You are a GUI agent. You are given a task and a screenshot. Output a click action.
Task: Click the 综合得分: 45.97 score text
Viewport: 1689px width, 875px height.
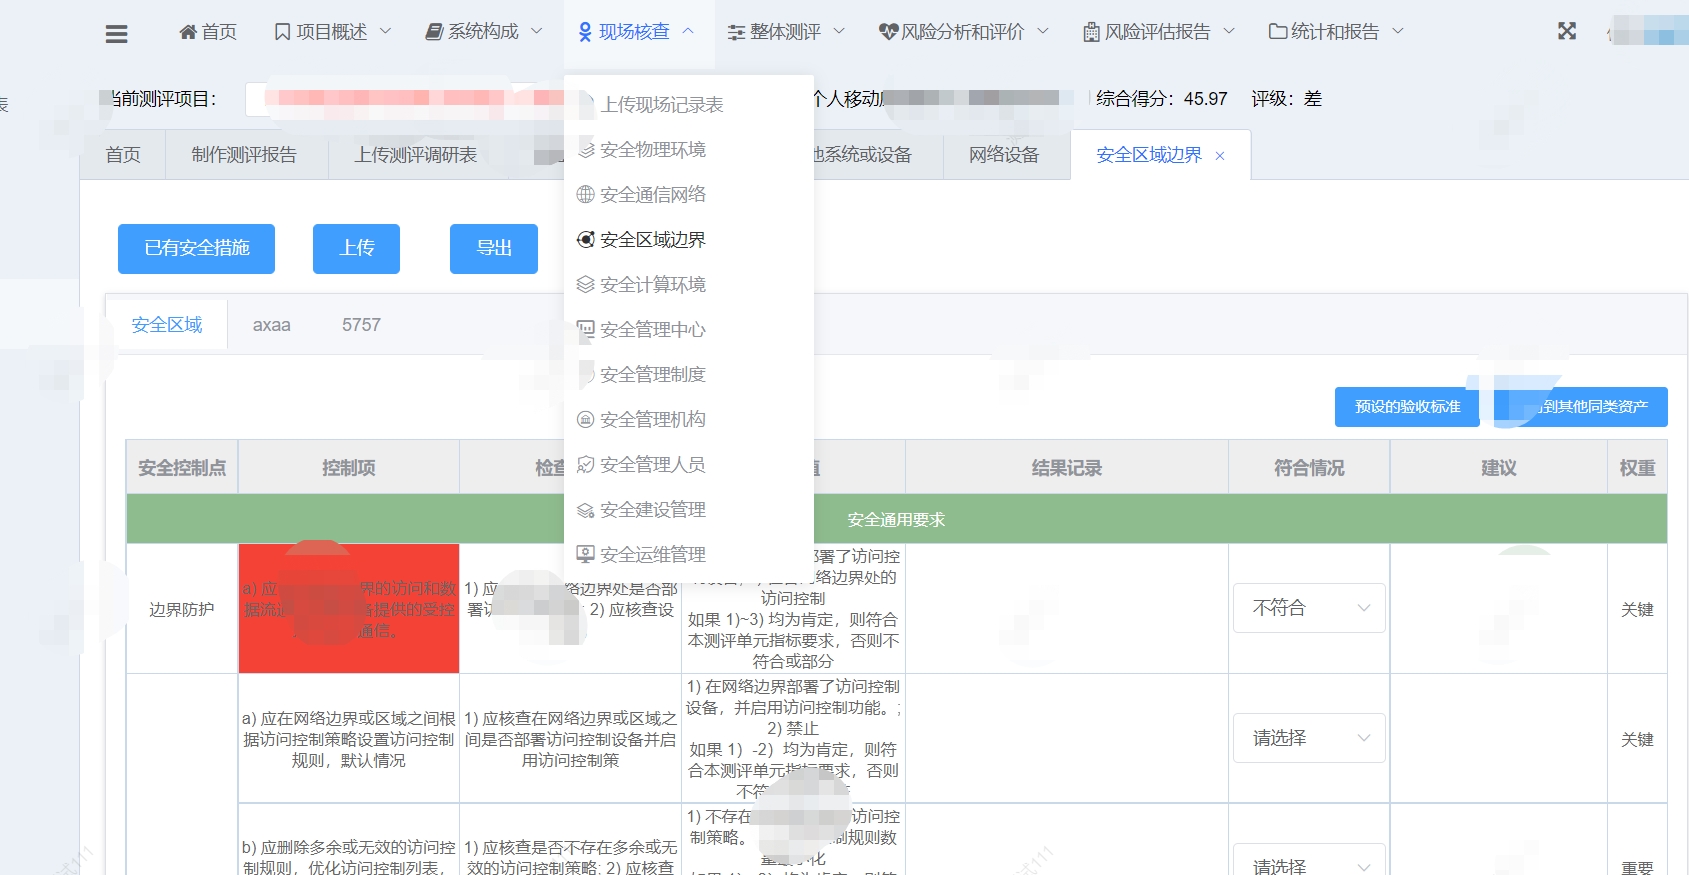(1161, 99)
